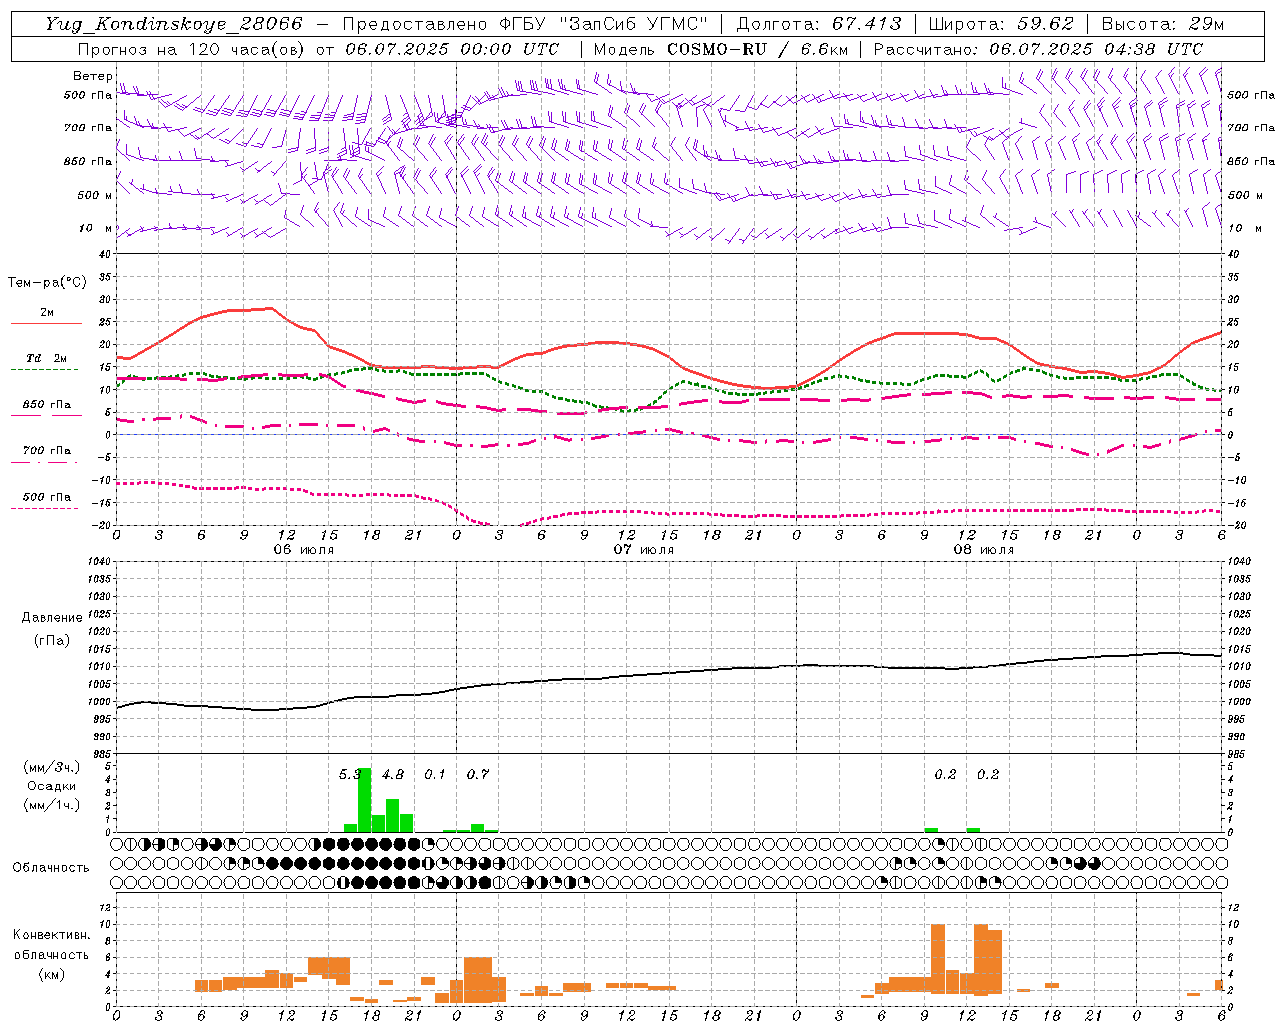This screenshot has height=1024, width=1280.
Task: Click the 850 гПа legend in temperature panel
Action: point(46,405)
